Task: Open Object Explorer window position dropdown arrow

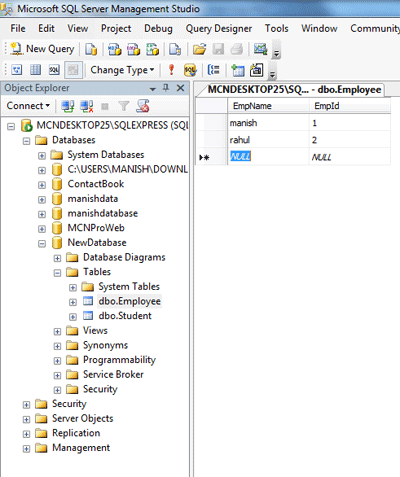Action: click(x=153, y=89)
